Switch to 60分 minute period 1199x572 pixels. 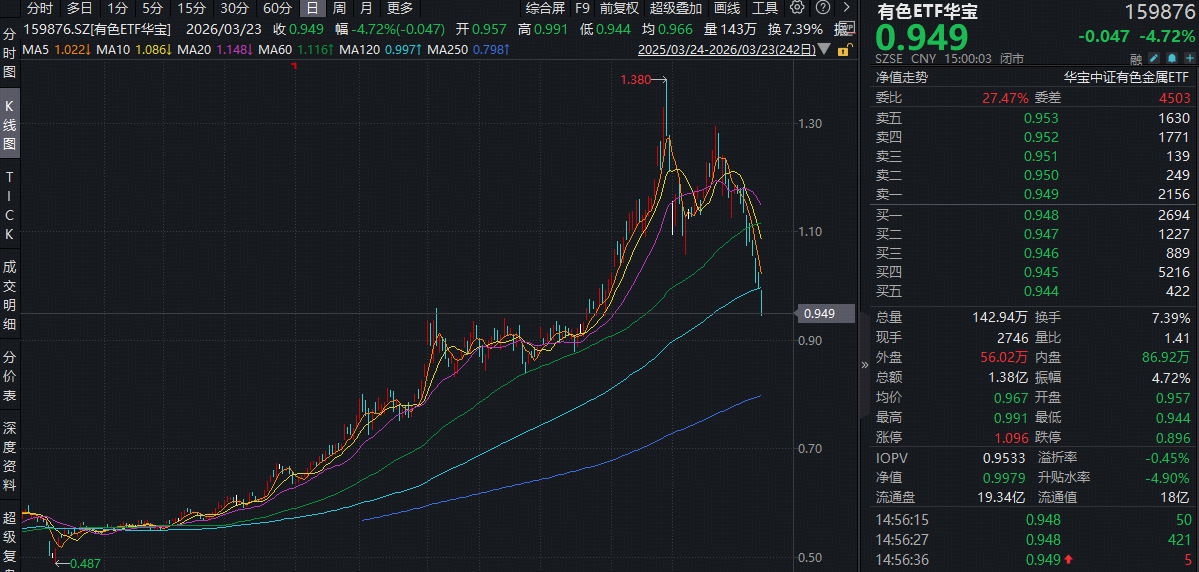click(x=277, y=8)
